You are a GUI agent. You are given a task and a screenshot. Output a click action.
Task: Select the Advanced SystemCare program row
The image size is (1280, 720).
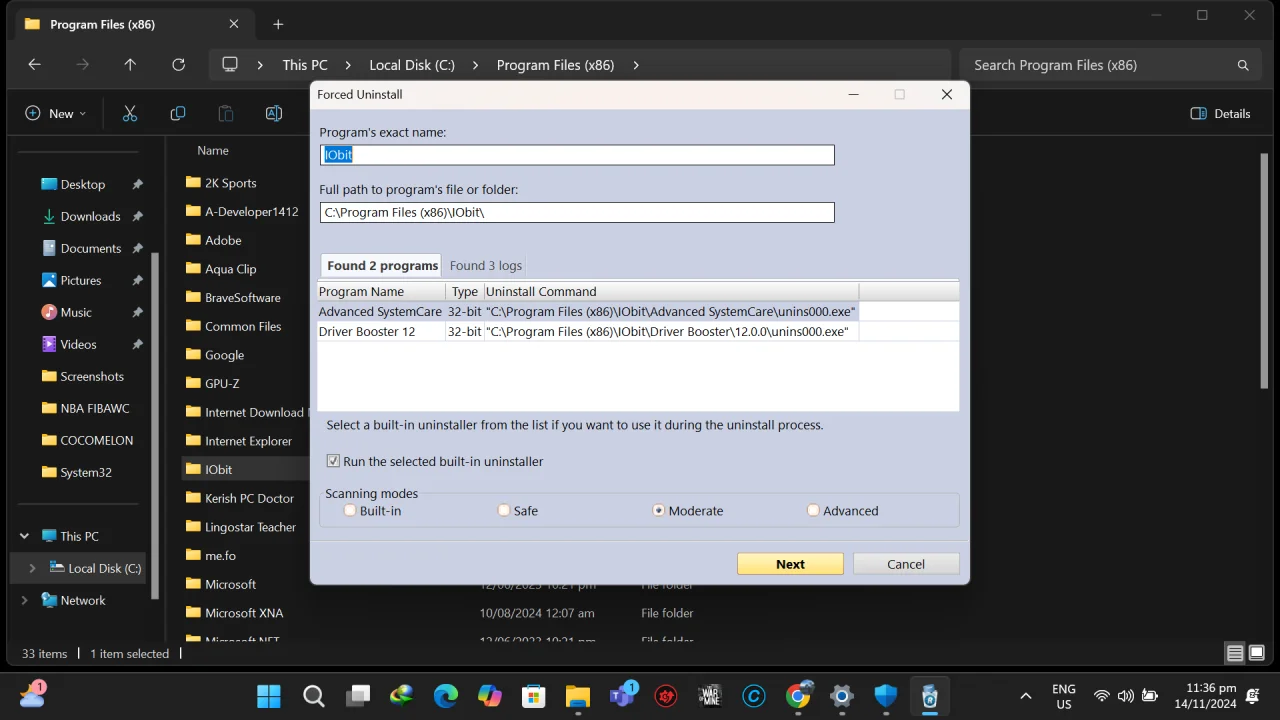(x=638, y=312)
